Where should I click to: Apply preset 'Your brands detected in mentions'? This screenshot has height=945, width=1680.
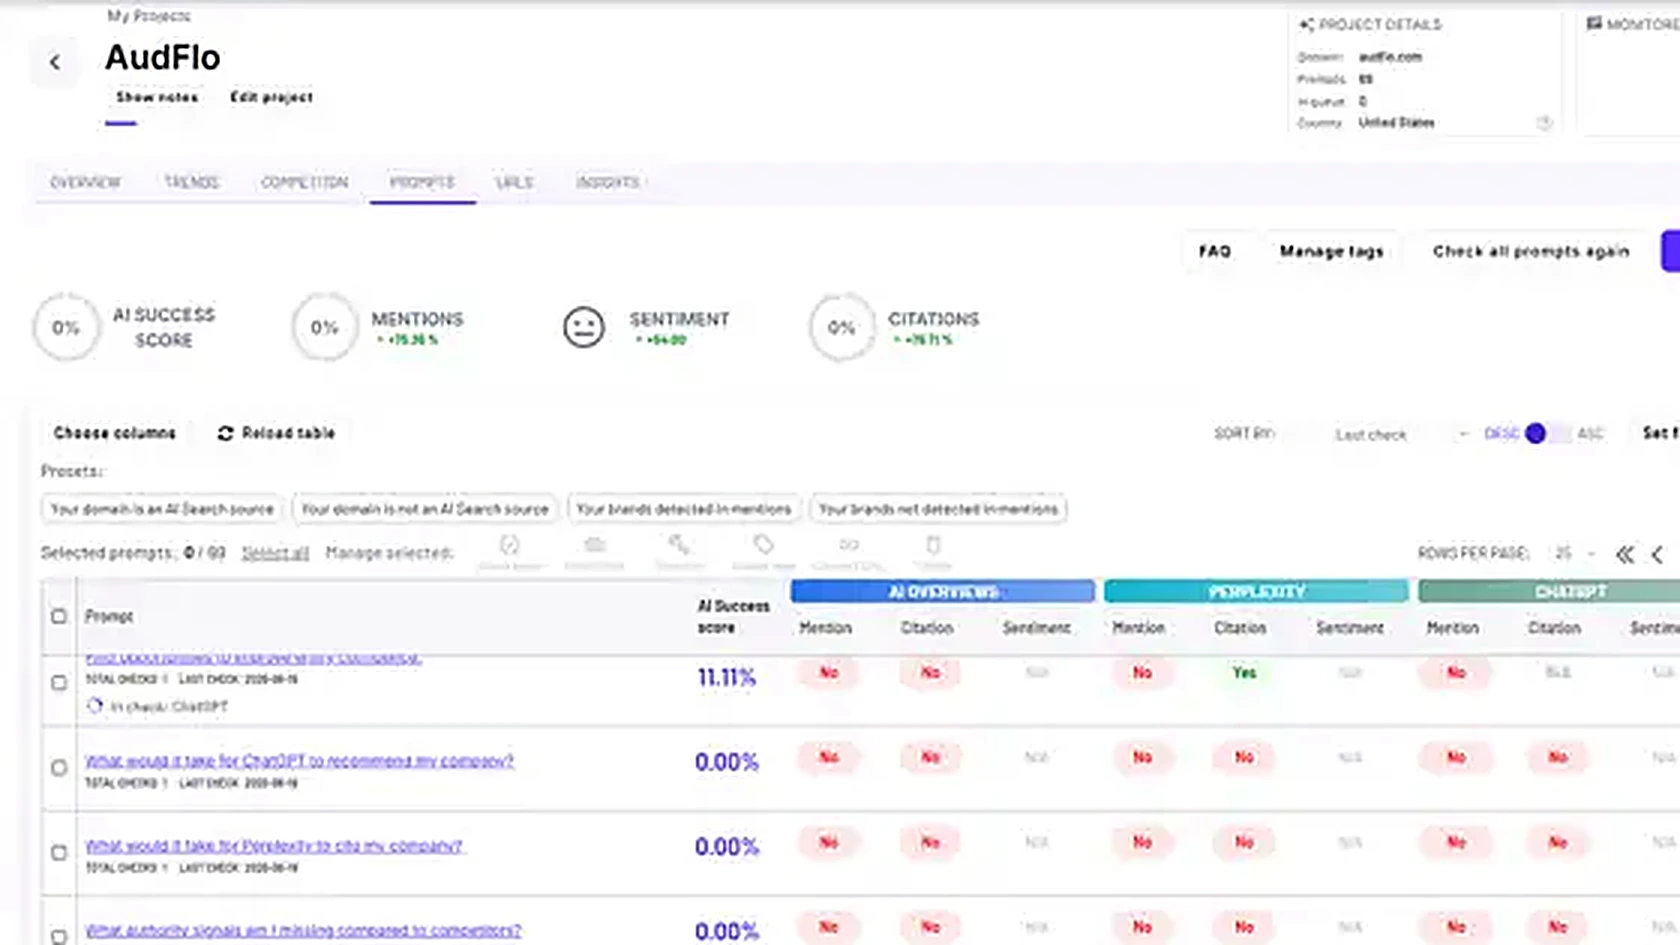[x=684, y=509]
